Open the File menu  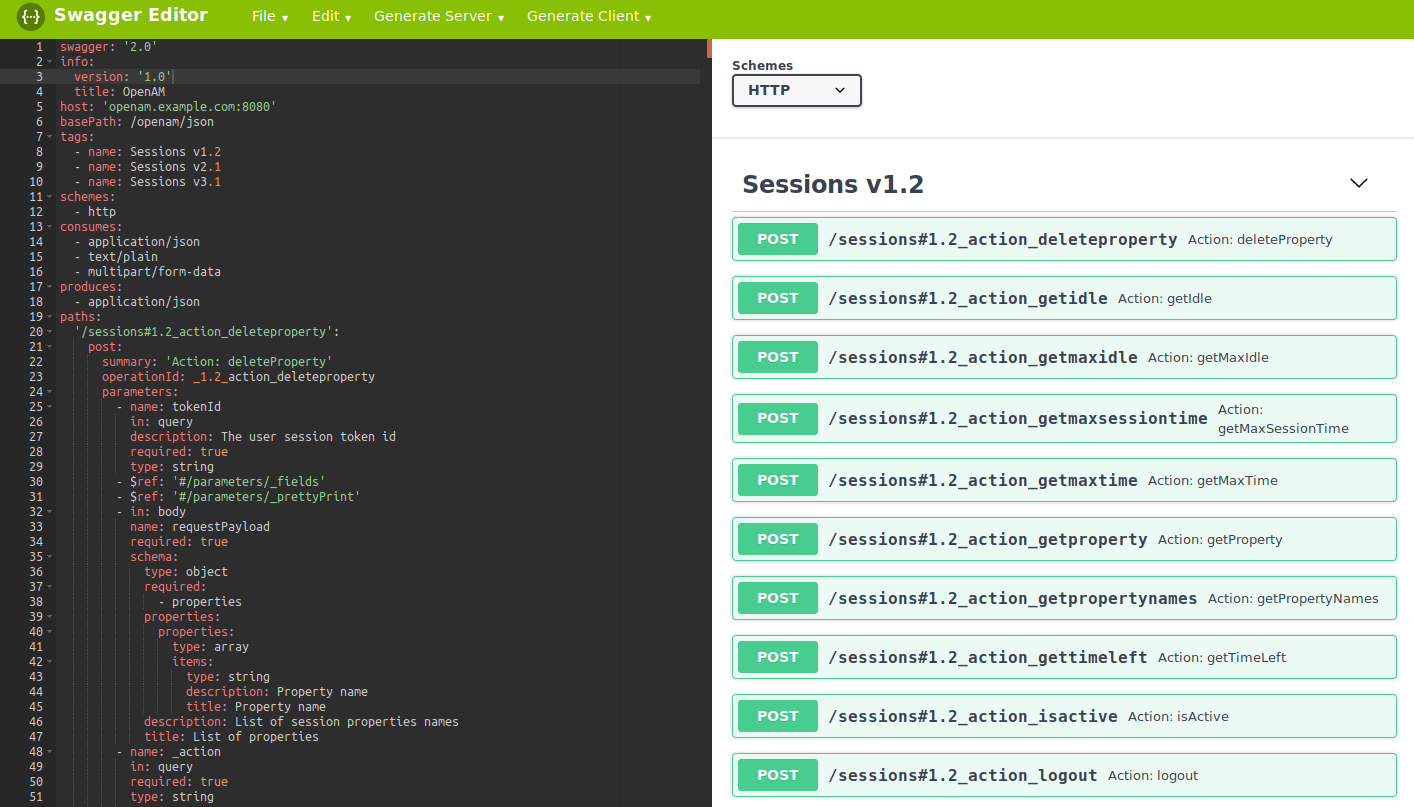[270, 17]
